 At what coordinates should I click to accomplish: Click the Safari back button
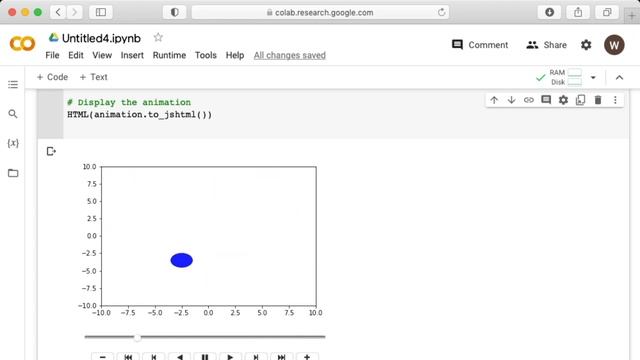[58, 12]
